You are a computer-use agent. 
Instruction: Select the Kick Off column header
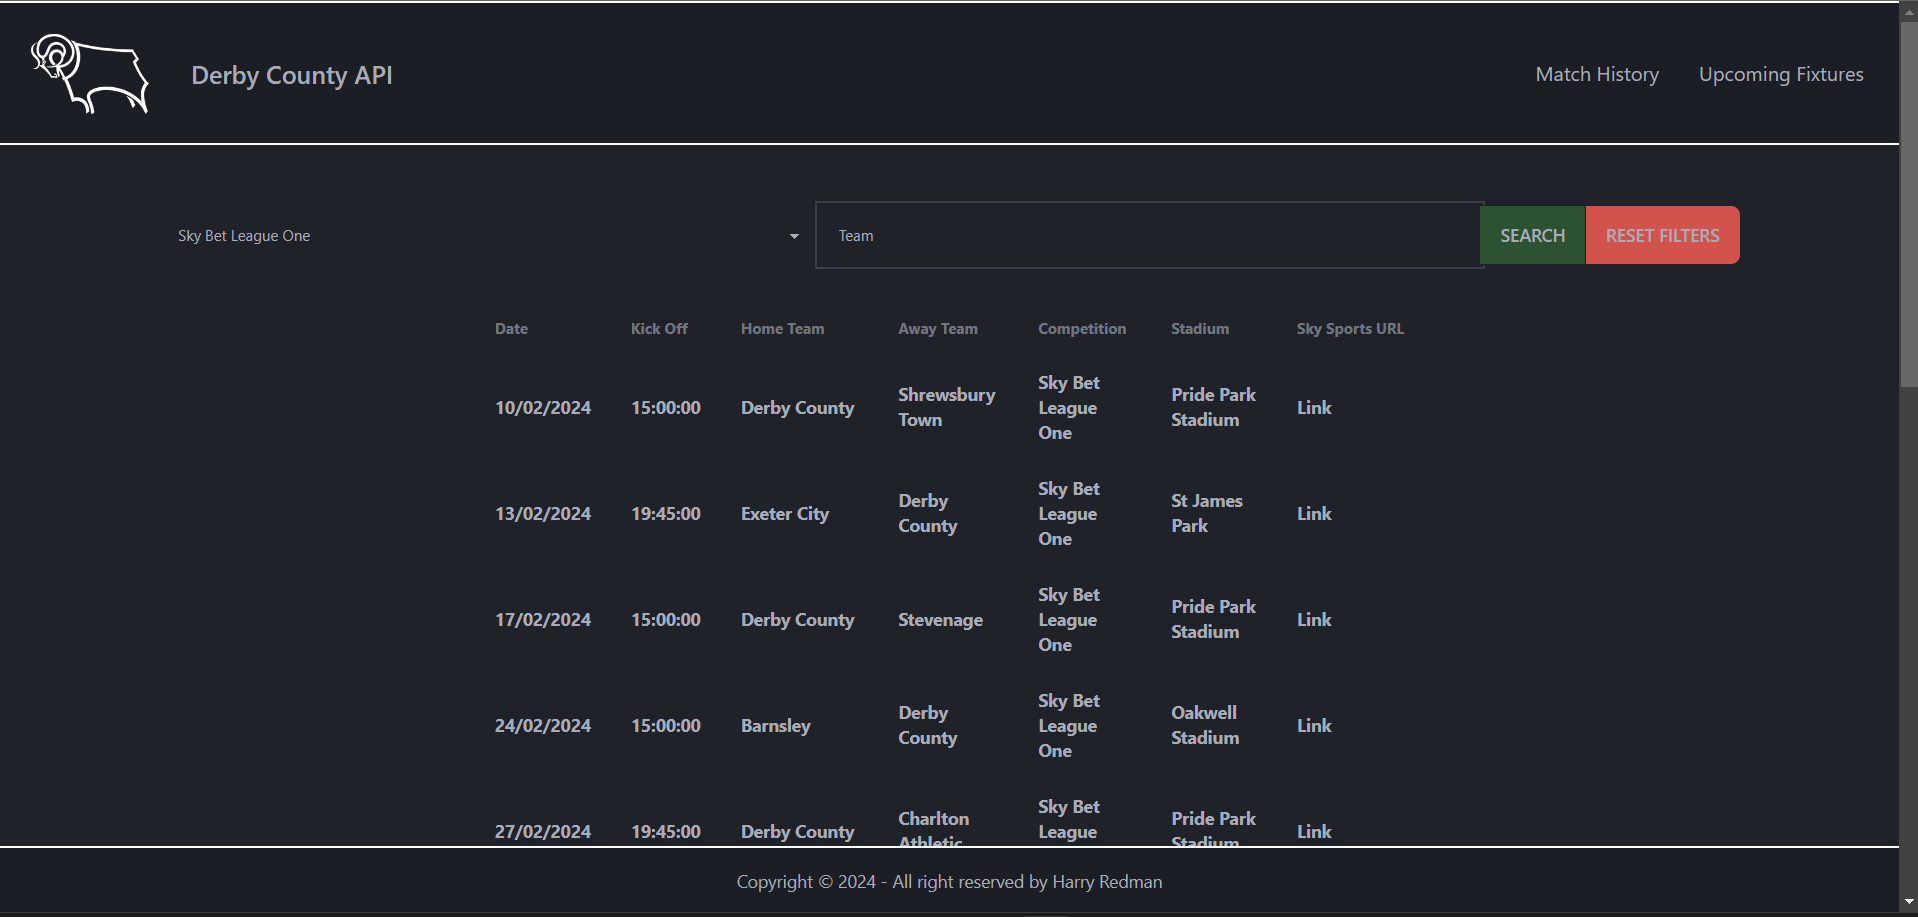tap(659, 329)
